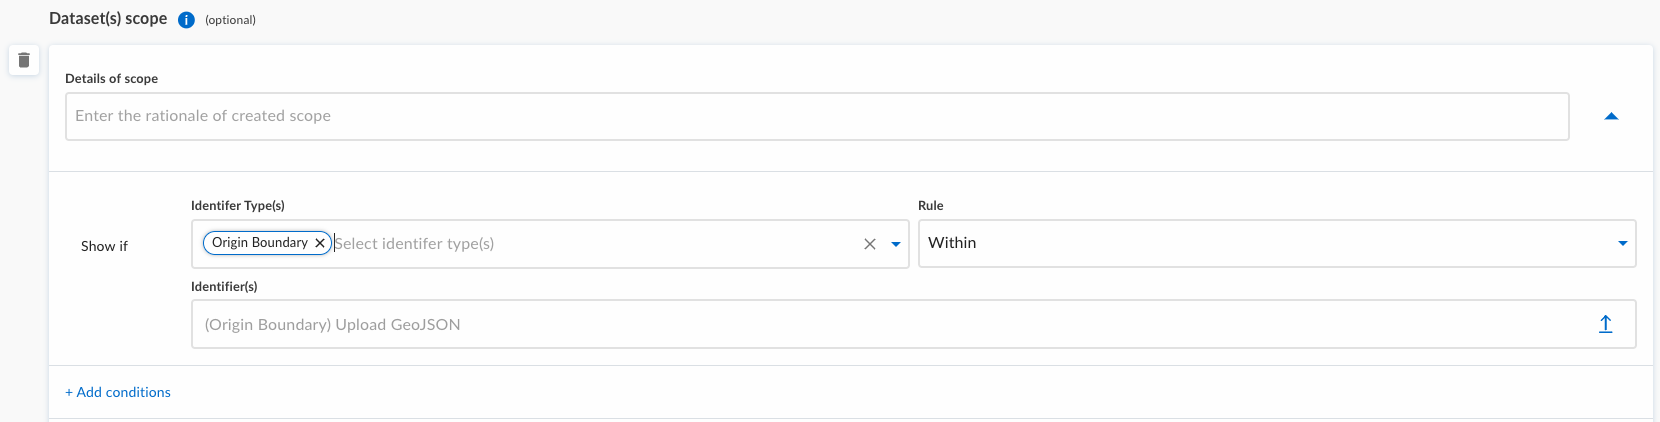Click the Identifier(s) field label
Screen dimensions: 1660x422
click(224, 286)
